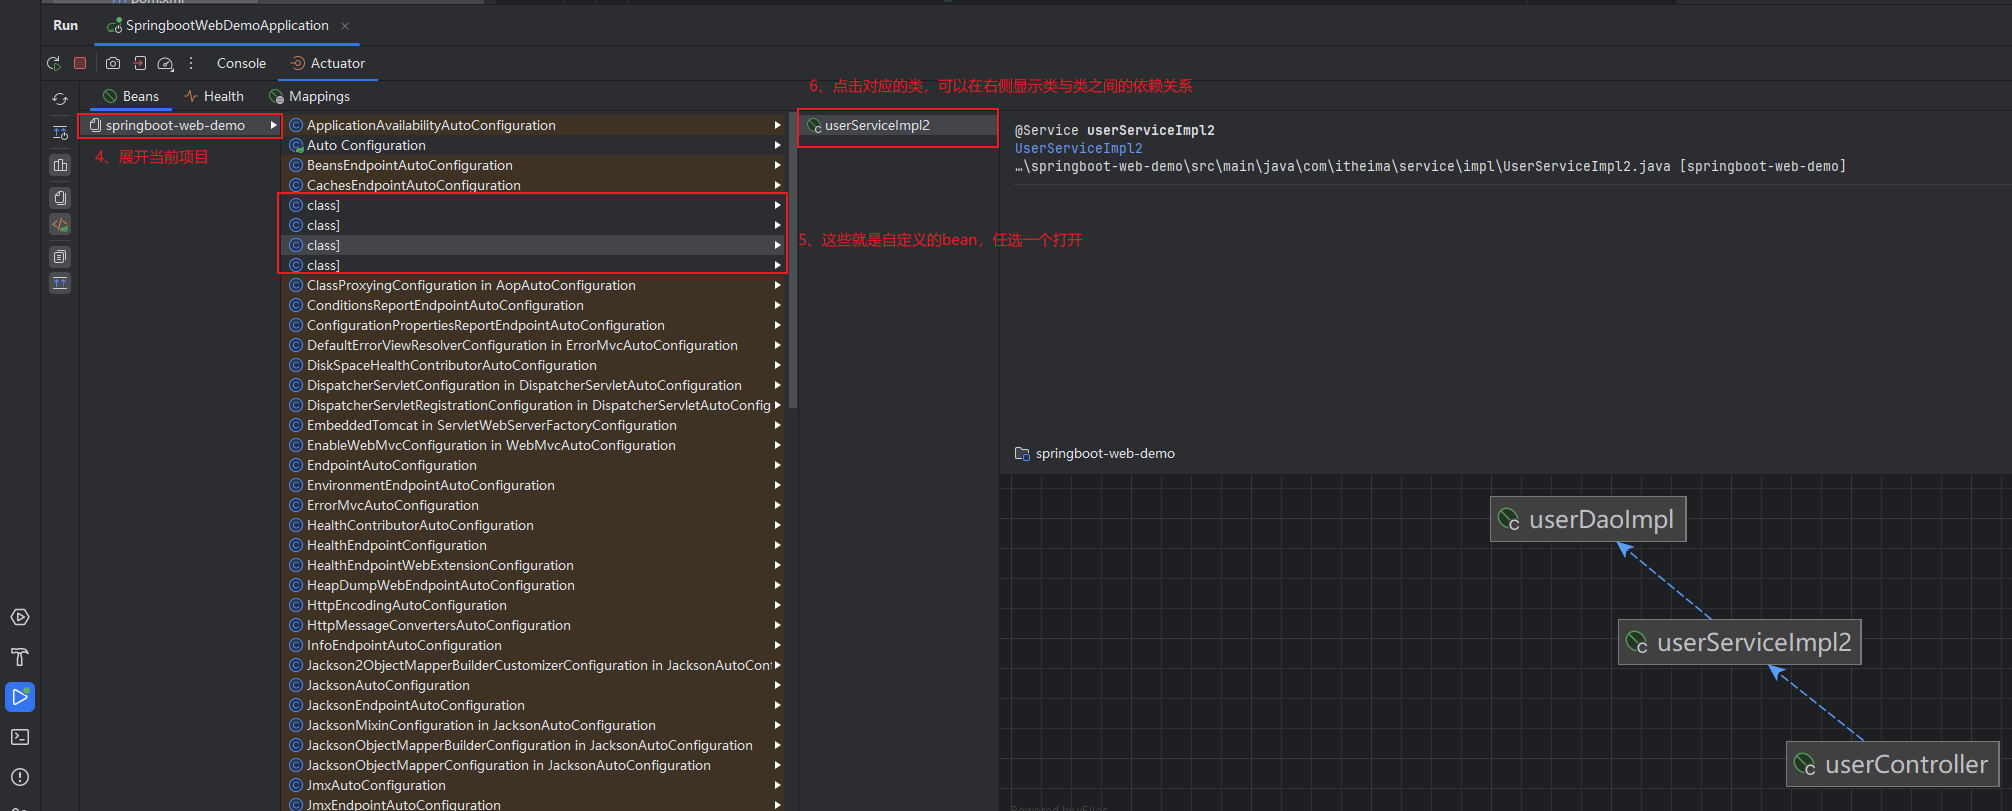Open the Services tool window icon

20,617
